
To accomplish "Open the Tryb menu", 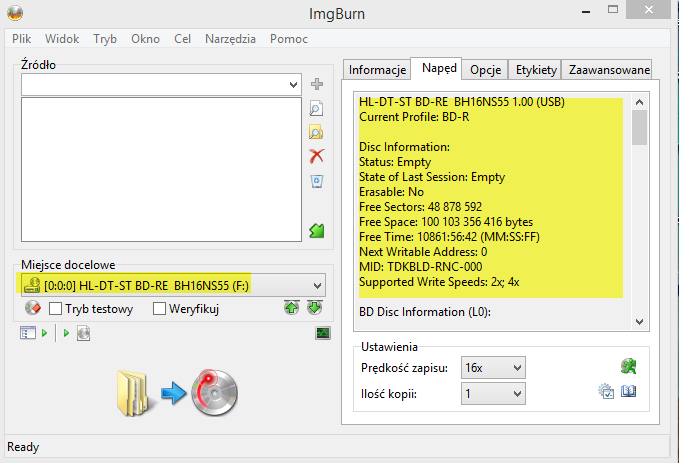I will click(x=105, y=39).
